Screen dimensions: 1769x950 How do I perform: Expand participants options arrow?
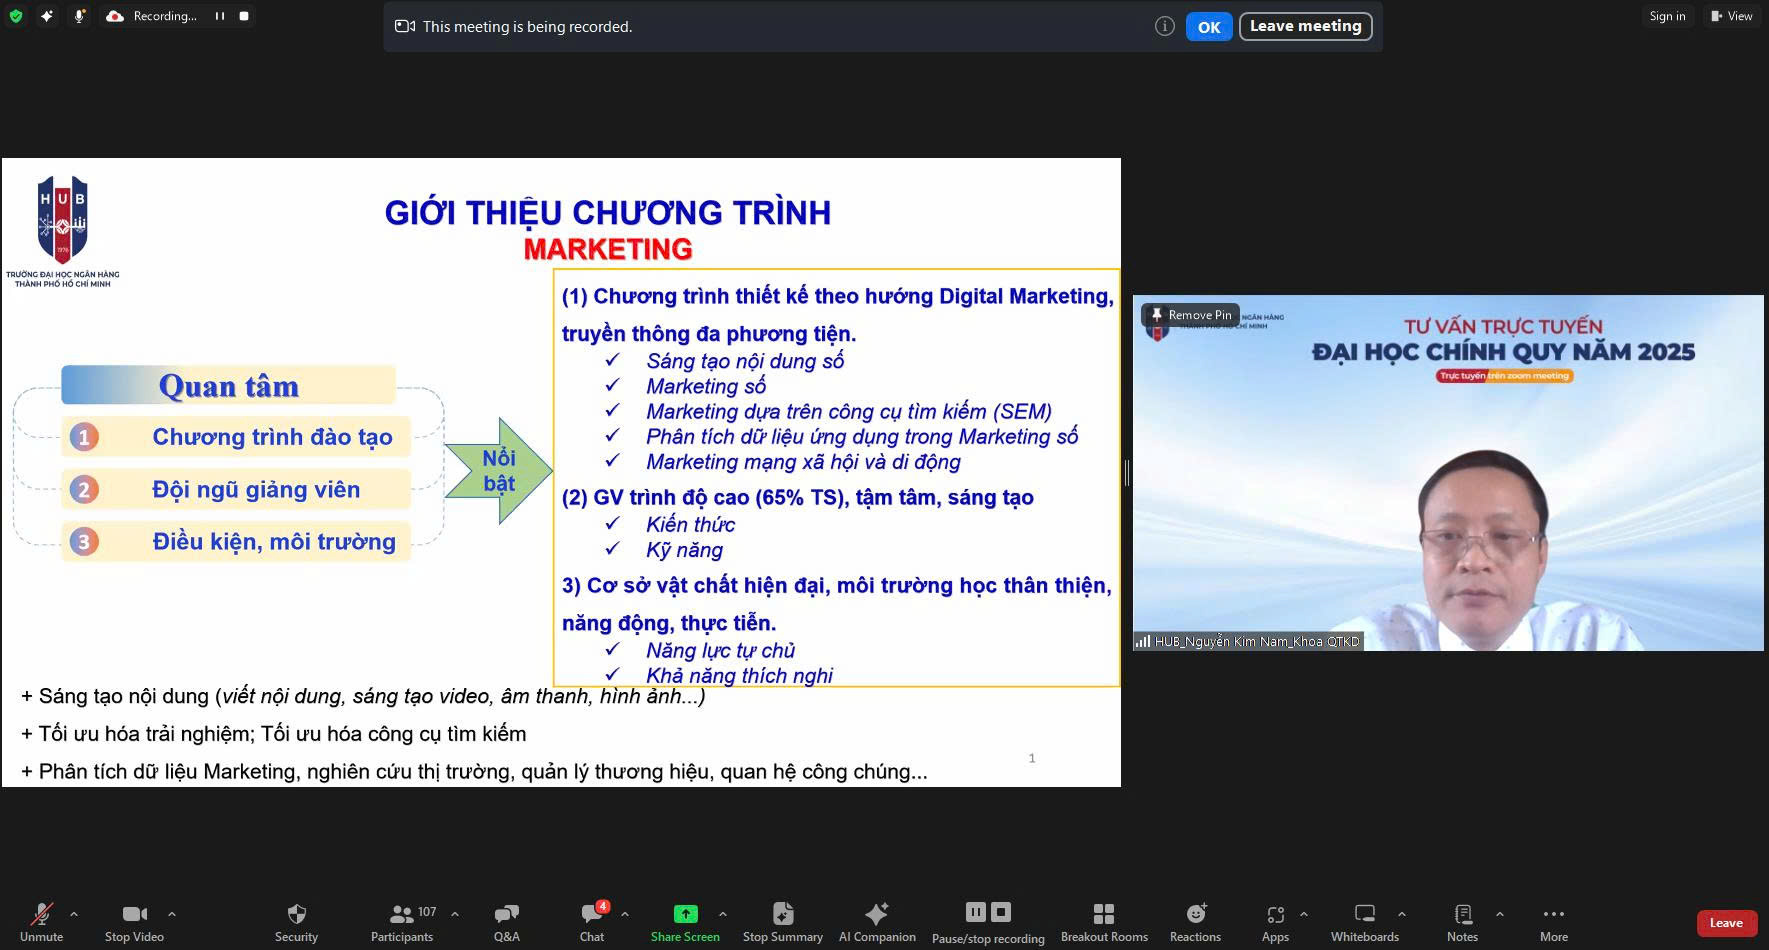click(455, 914)
